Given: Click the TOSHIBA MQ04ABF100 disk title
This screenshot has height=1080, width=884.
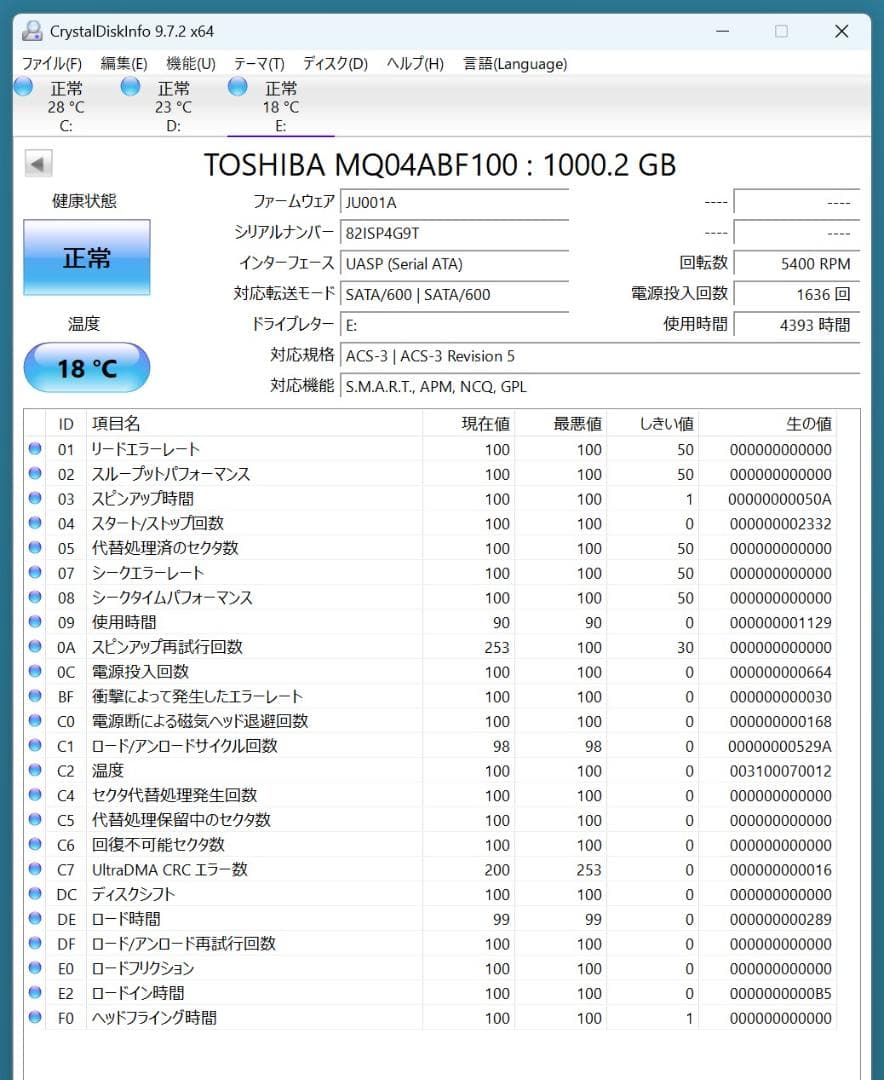Looking at the screenshot, I should pos(440,165).
